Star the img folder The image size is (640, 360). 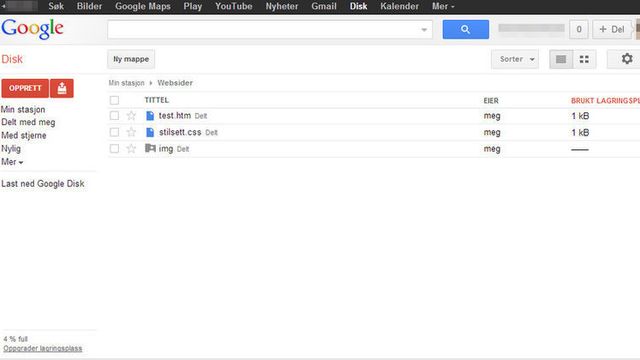point(131,149)
